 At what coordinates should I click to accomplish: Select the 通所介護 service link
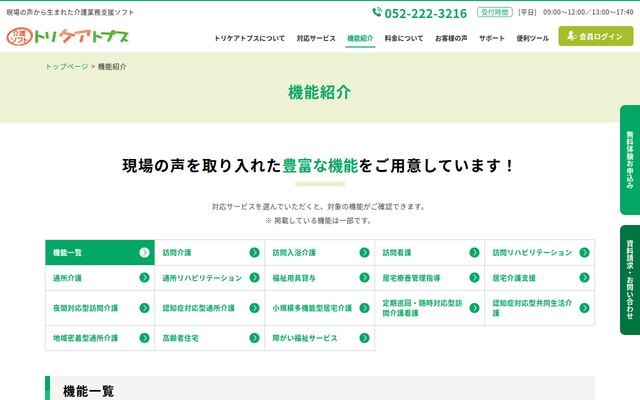click(100, 278)
